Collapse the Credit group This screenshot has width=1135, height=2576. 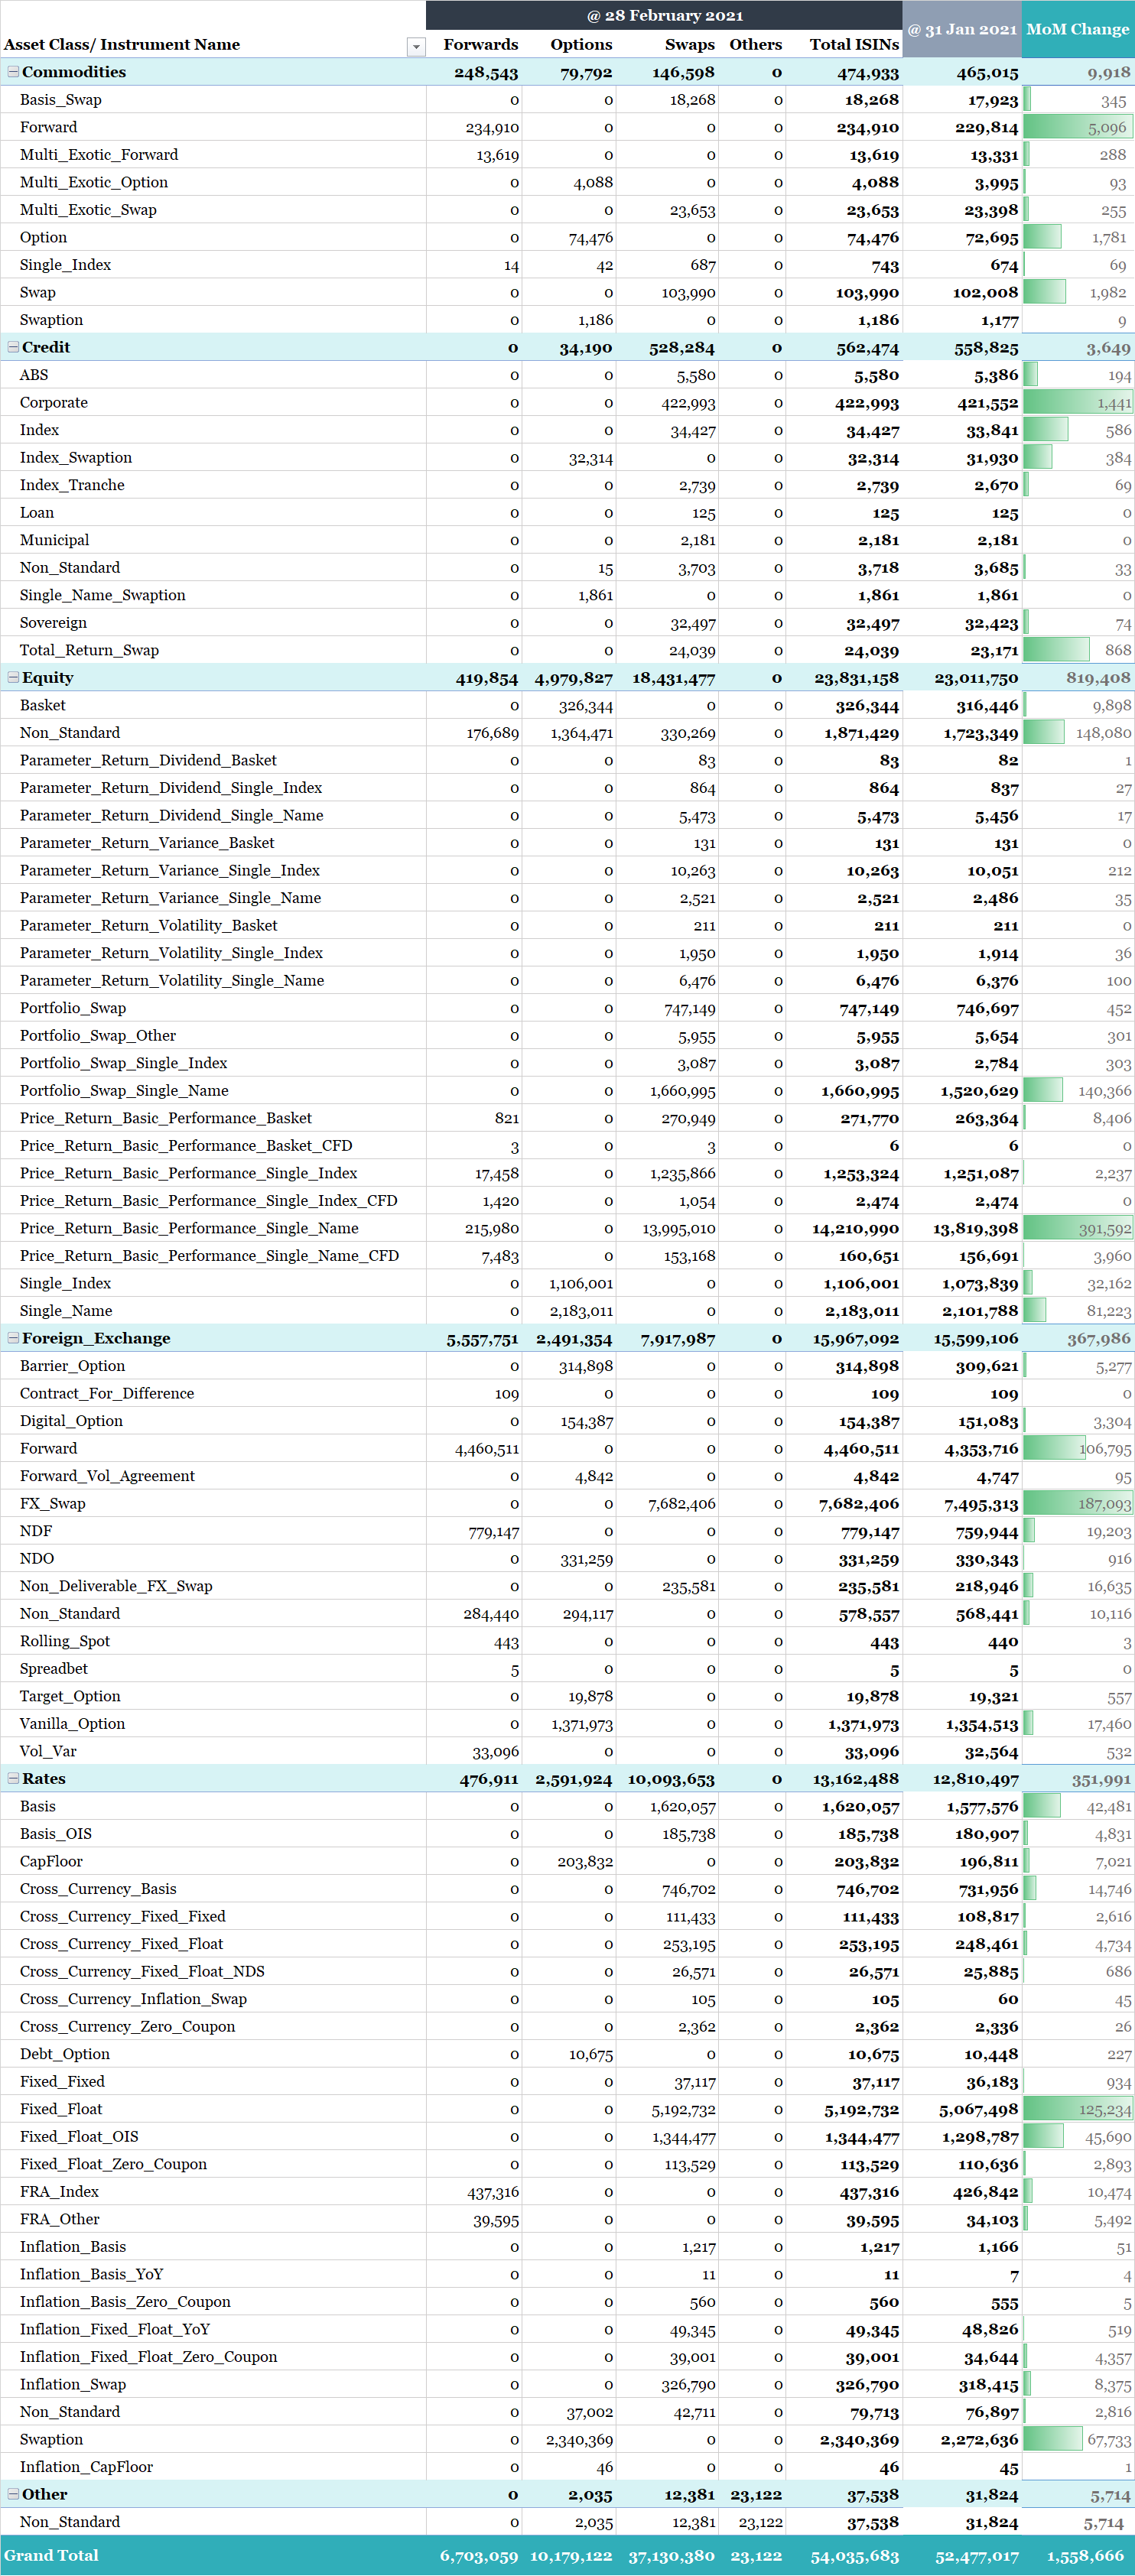tap(13, 347)
